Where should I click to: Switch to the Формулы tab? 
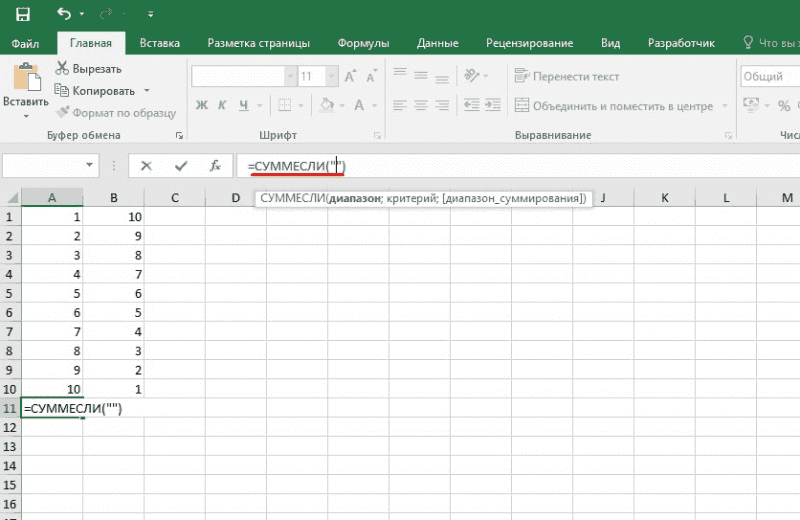coord(363,43)
